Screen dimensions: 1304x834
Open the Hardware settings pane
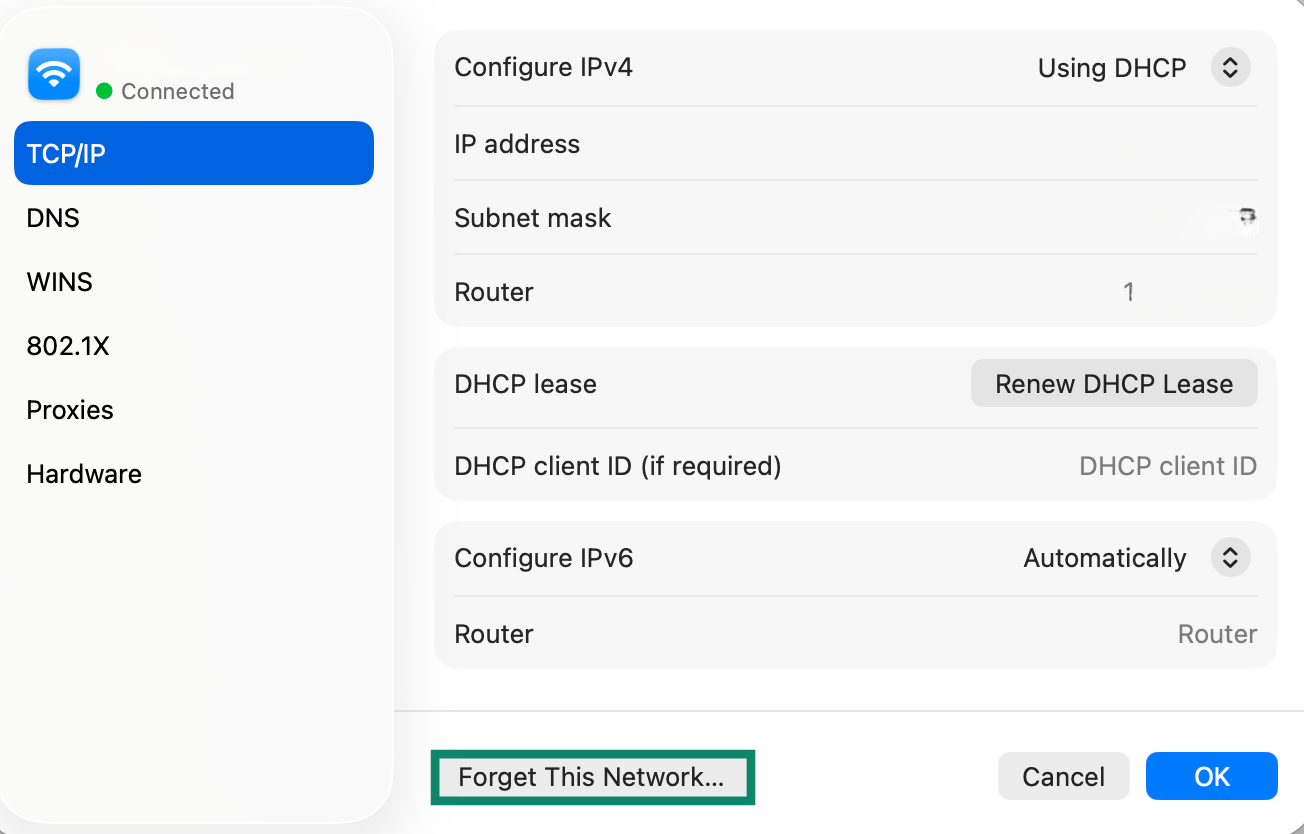click(x=84, y=473)
